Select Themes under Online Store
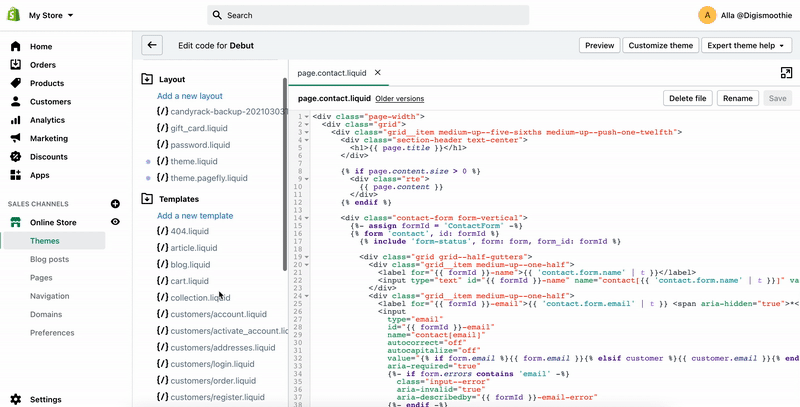 (45, 241)
